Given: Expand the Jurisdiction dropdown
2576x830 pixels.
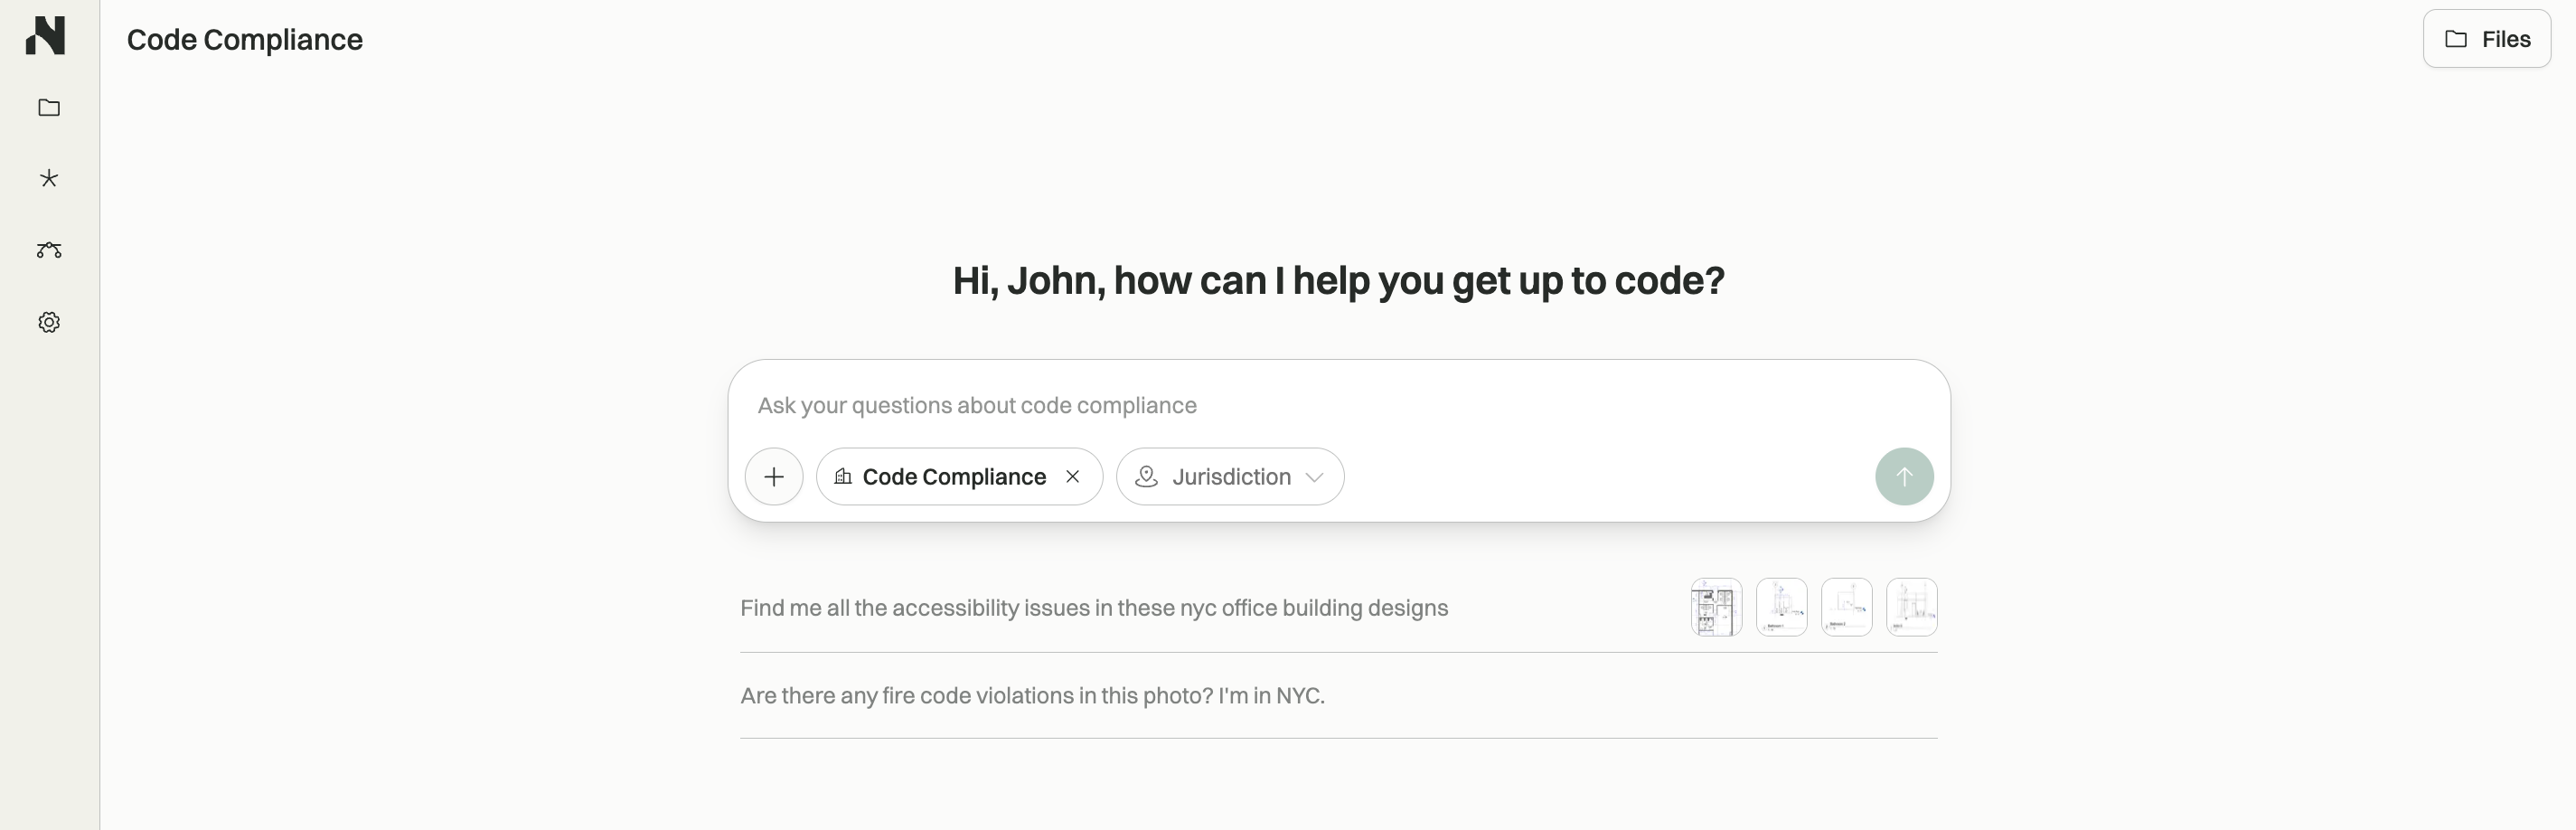Looking at the screenshot, I should coord(1230,477).
